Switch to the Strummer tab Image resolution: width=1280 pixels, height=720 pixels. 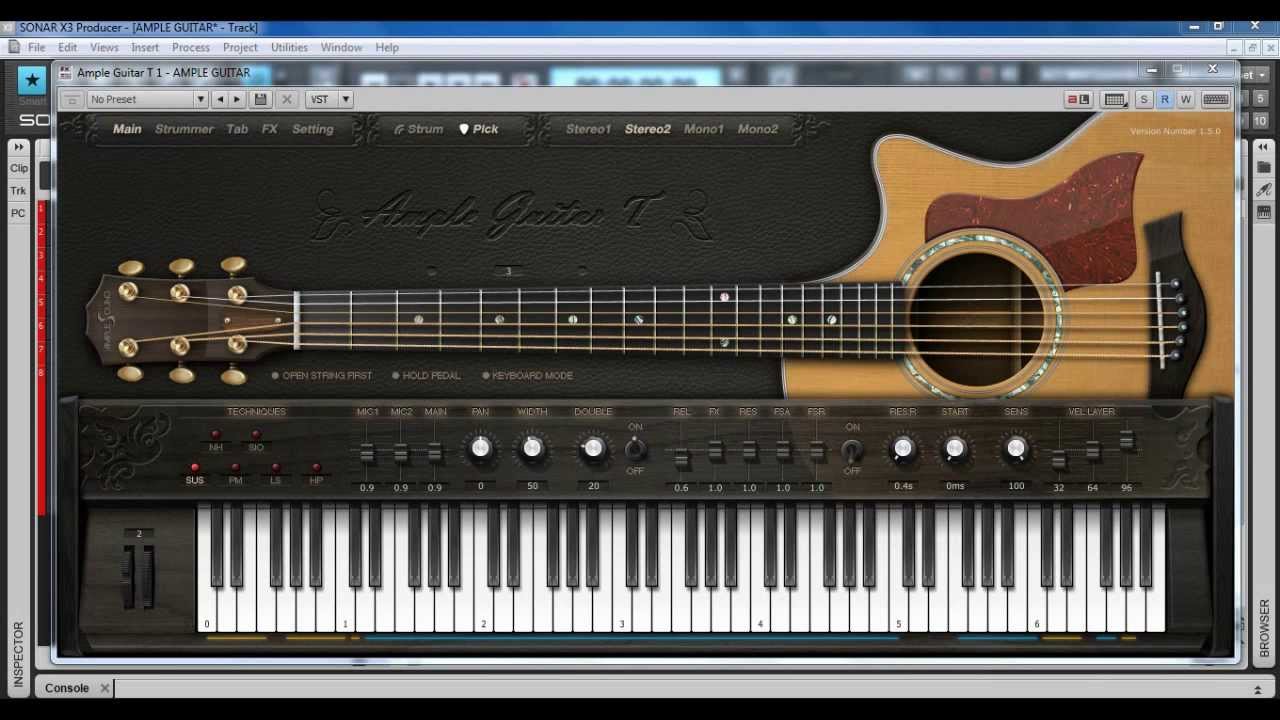click(x=184, y=129)
